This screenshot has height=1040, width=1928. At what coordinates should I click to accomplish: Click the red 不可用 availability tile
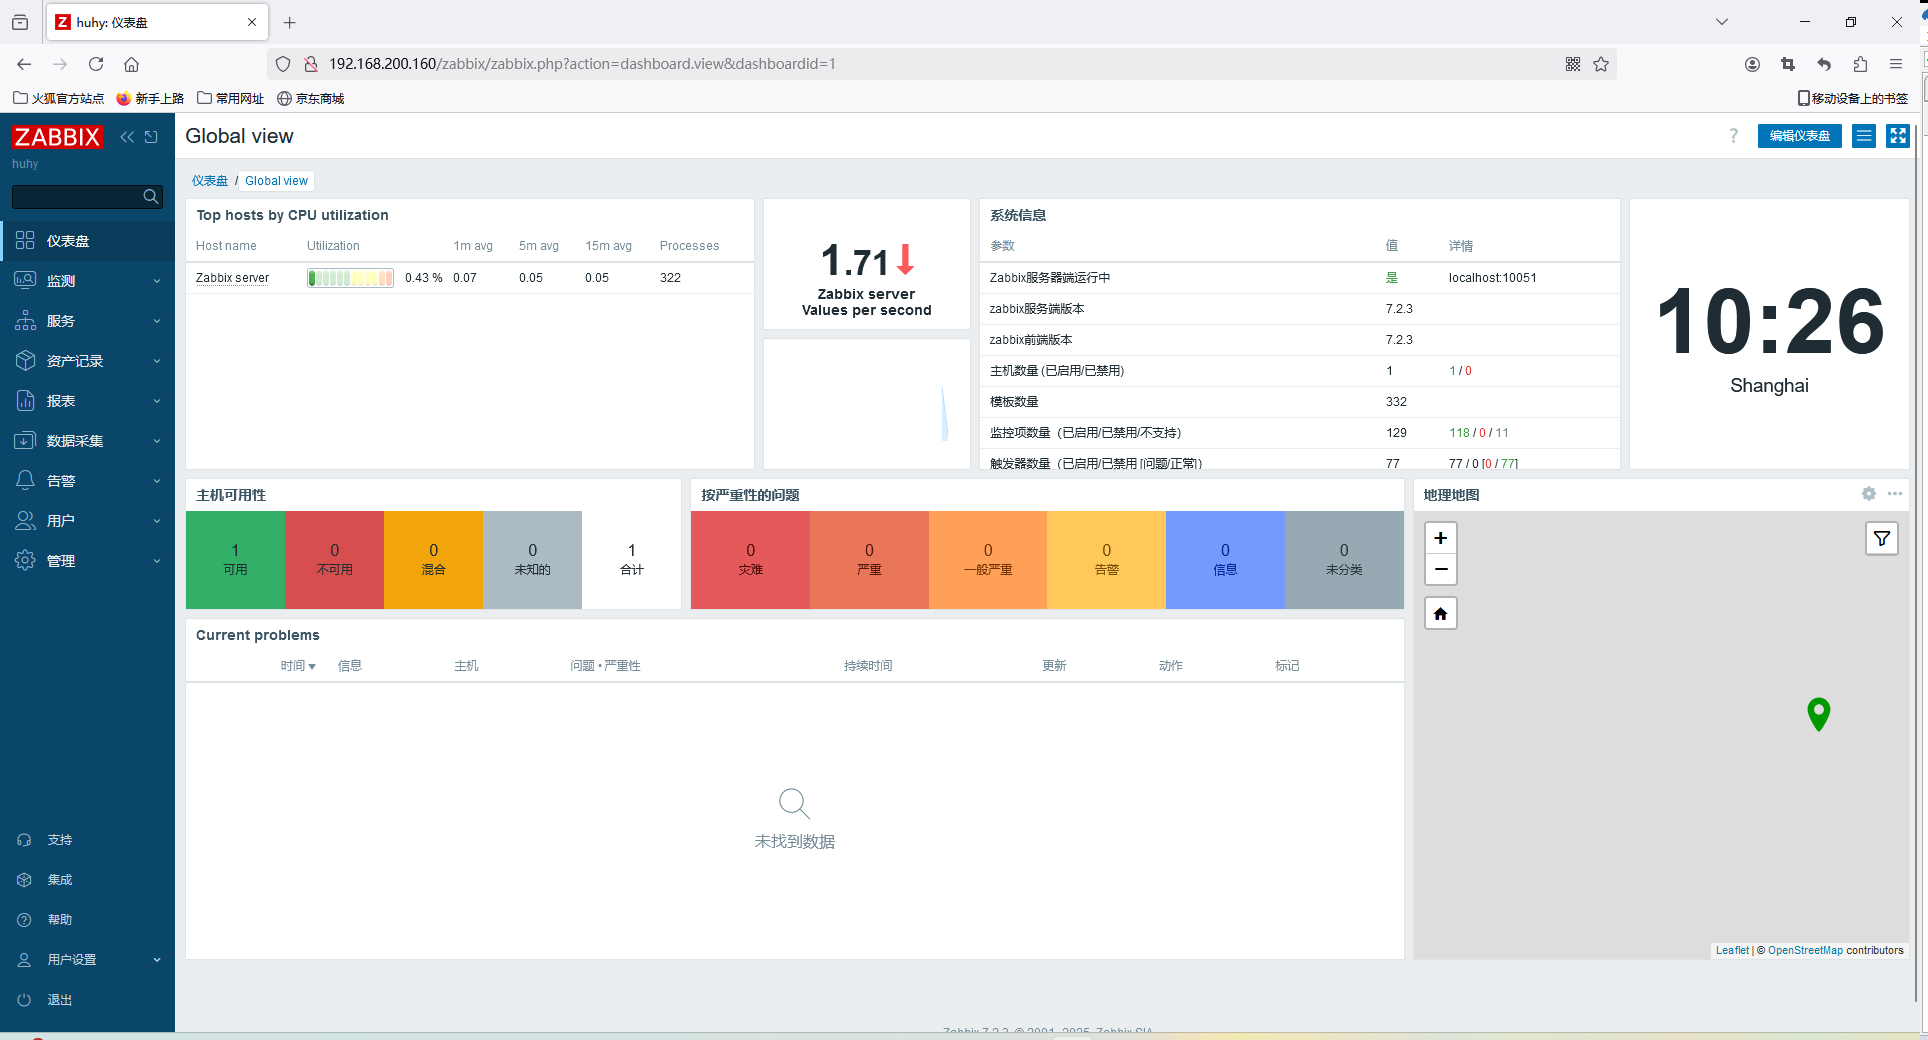pos(334,560)
